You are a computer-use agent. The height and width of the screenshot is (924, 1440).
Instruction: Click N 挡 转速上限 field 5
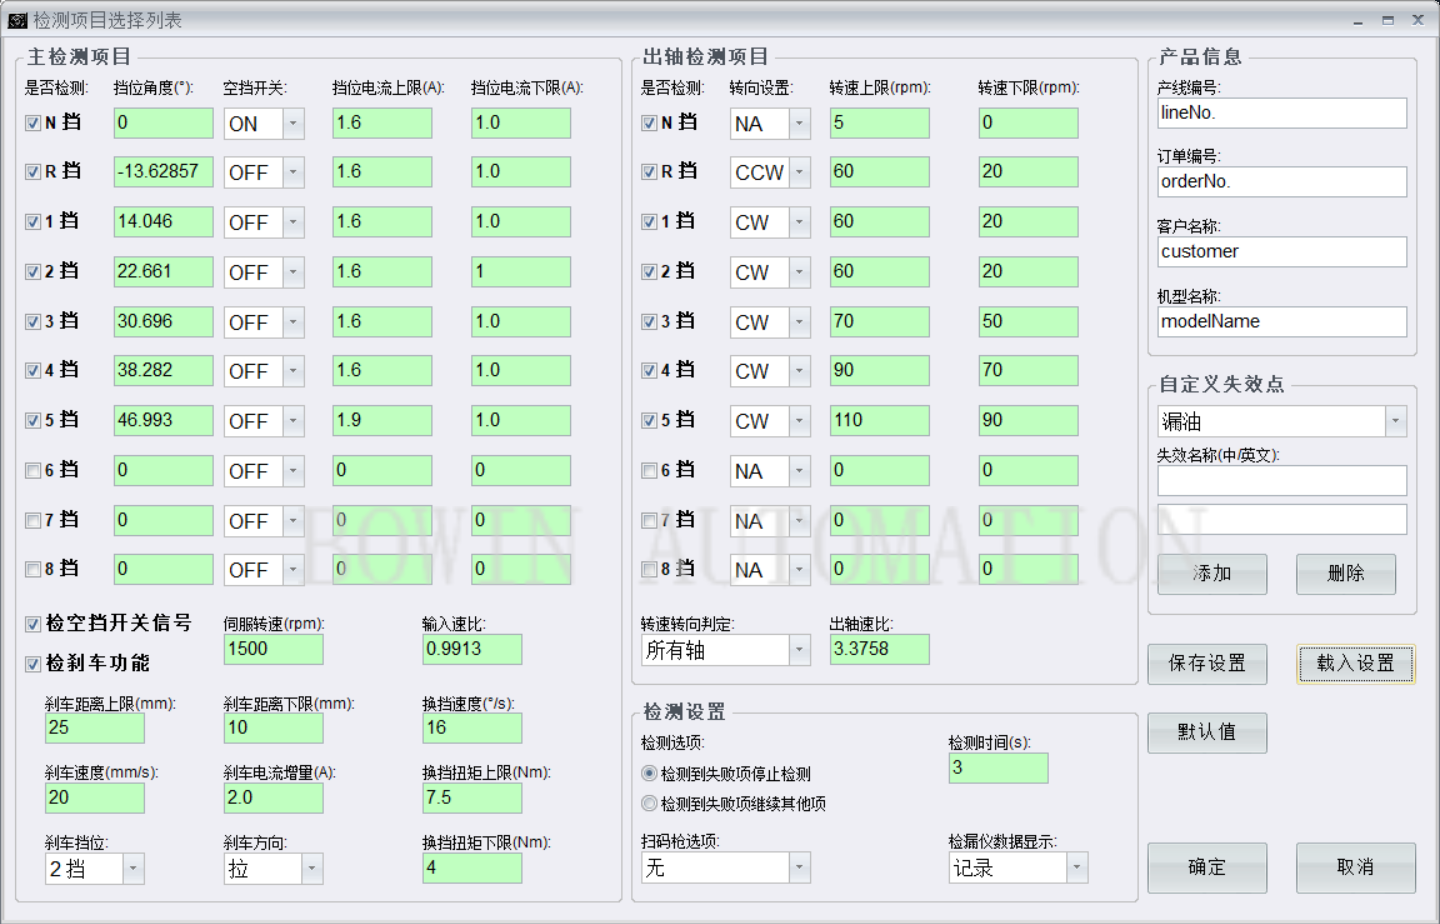pos(879,123)
